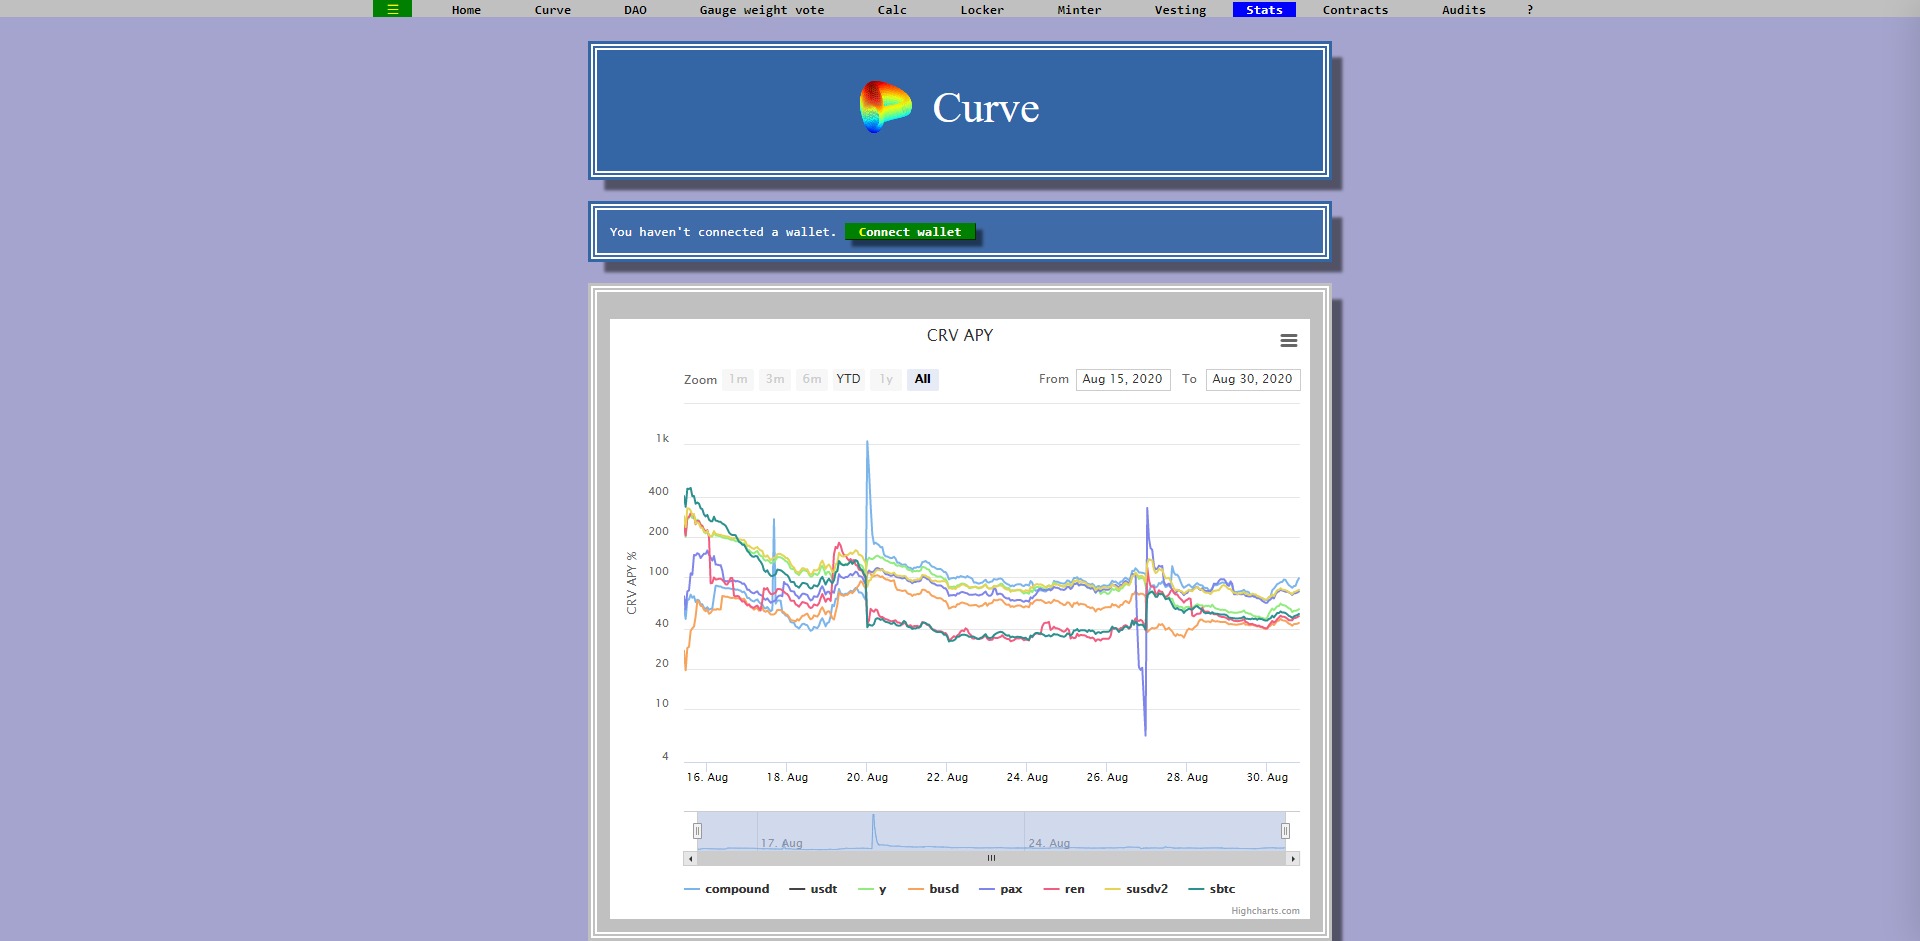The image size is (1920, 941).
Task: Select the Stats tab
Action: pyautogui.click(x=1264, y=10)
